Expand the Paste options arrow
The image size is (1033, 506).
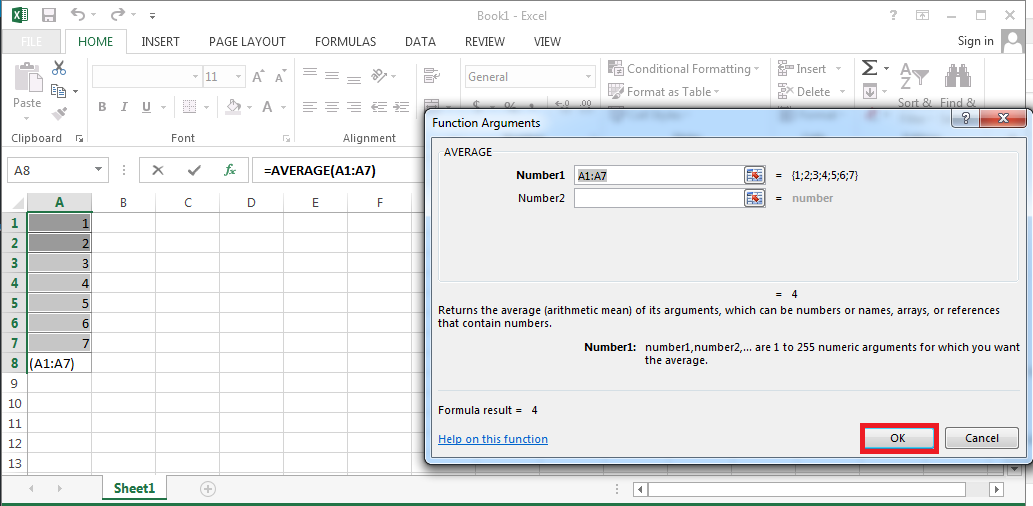26,119
